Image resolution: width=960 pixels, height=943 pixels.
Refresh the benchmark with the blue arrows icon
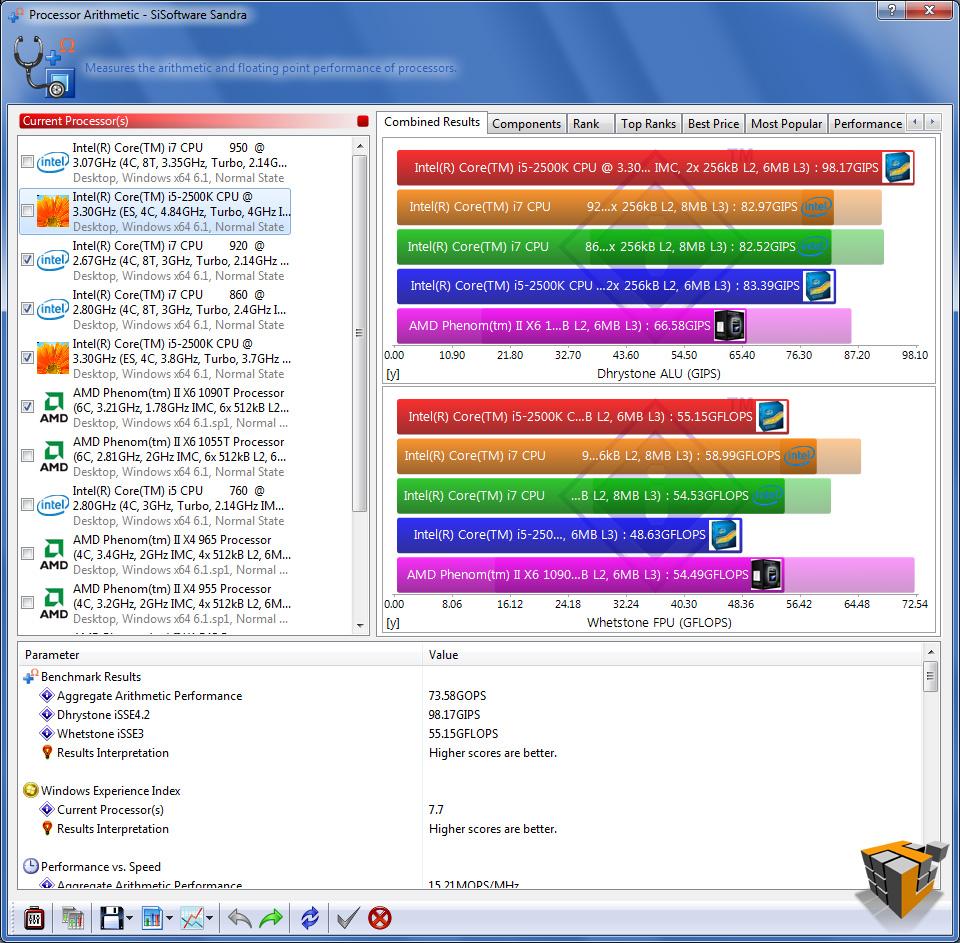310,918
